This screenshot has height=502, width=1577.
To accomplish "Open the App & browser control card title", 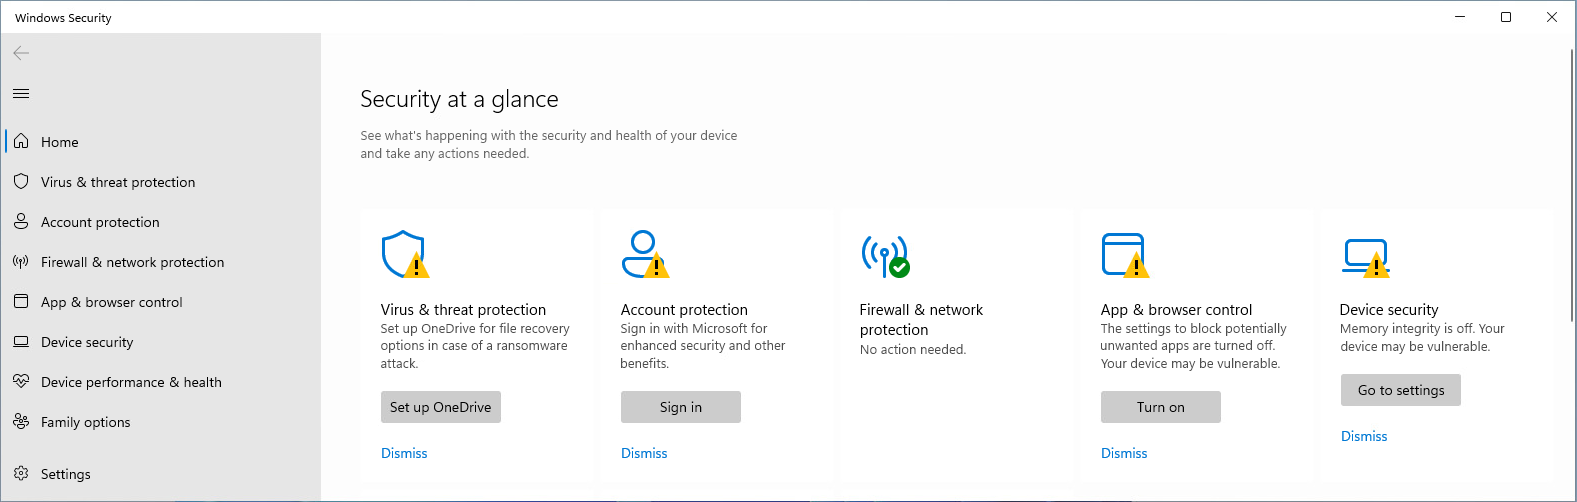I will (x=1176, y=310).
